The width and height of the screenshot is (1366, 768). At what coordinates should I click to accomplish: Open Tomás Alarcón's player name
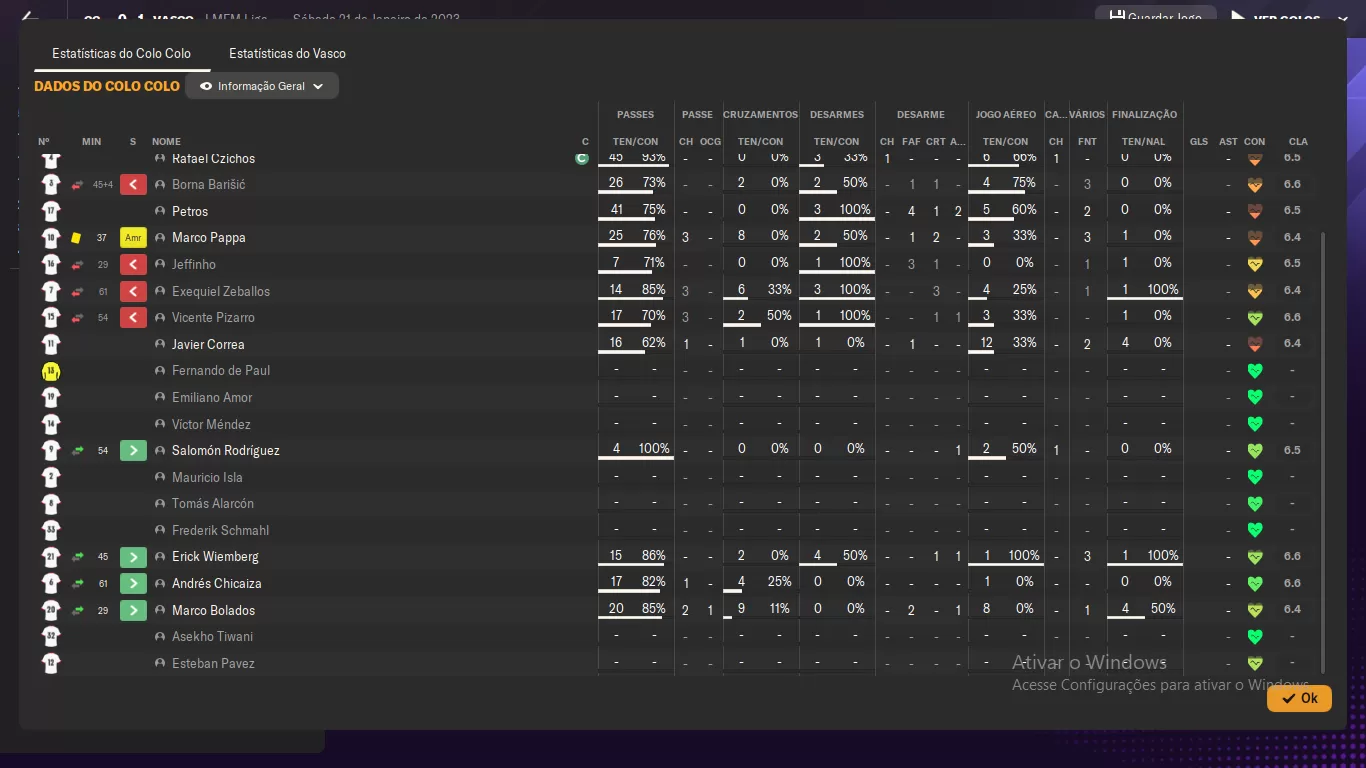tap(213, 503)
